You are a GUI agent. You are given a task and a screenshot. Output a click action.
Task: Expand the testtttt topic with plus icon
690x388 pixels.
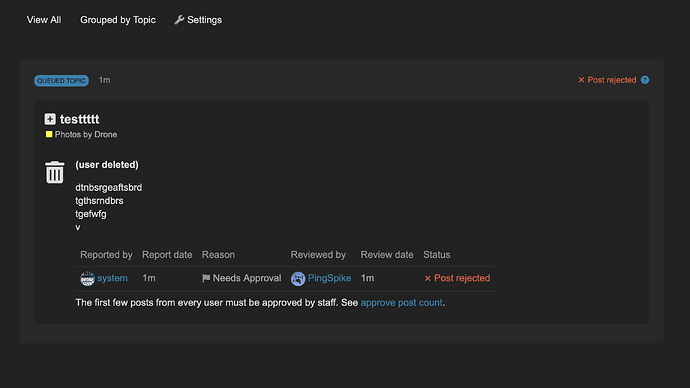click(50, 119)
